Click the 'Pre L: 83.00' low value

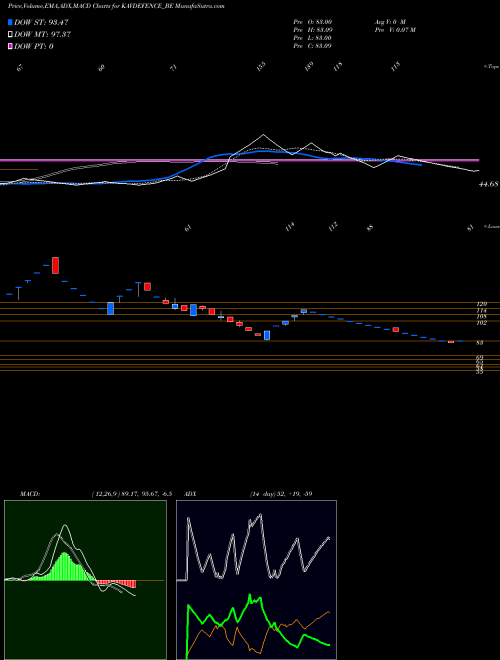313,38
